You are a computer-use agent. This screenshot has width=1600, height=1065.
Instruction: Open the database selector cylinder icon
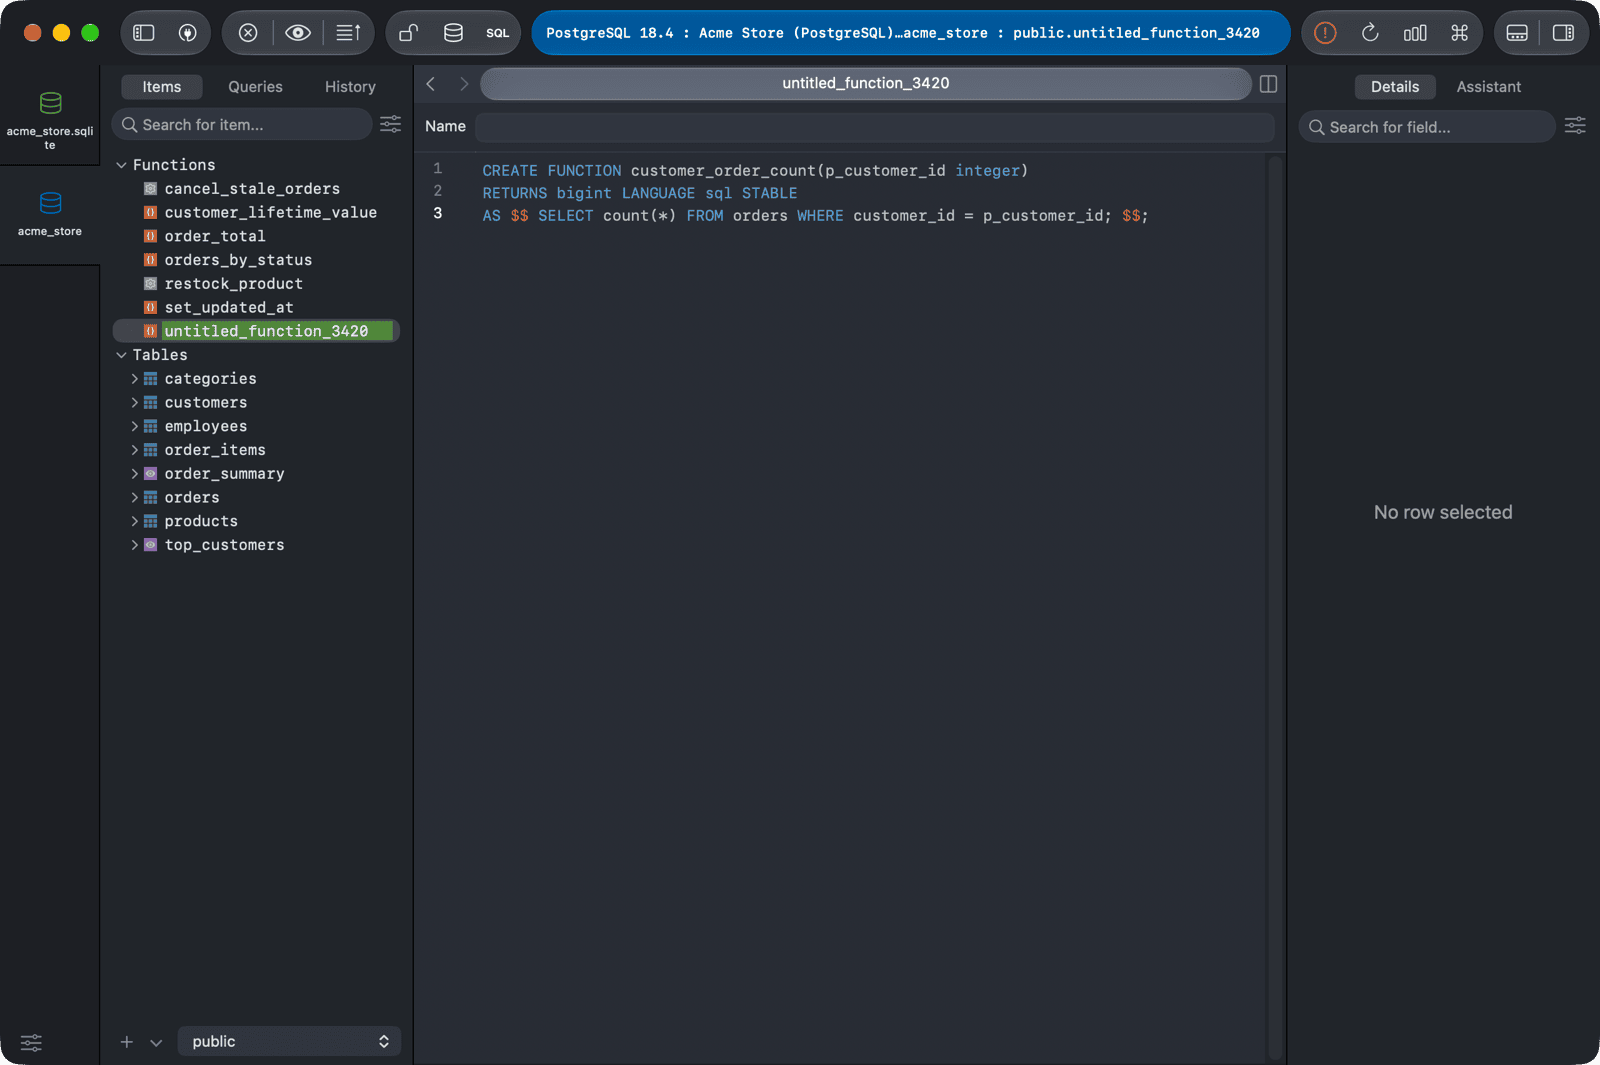[x=453, y=33]
